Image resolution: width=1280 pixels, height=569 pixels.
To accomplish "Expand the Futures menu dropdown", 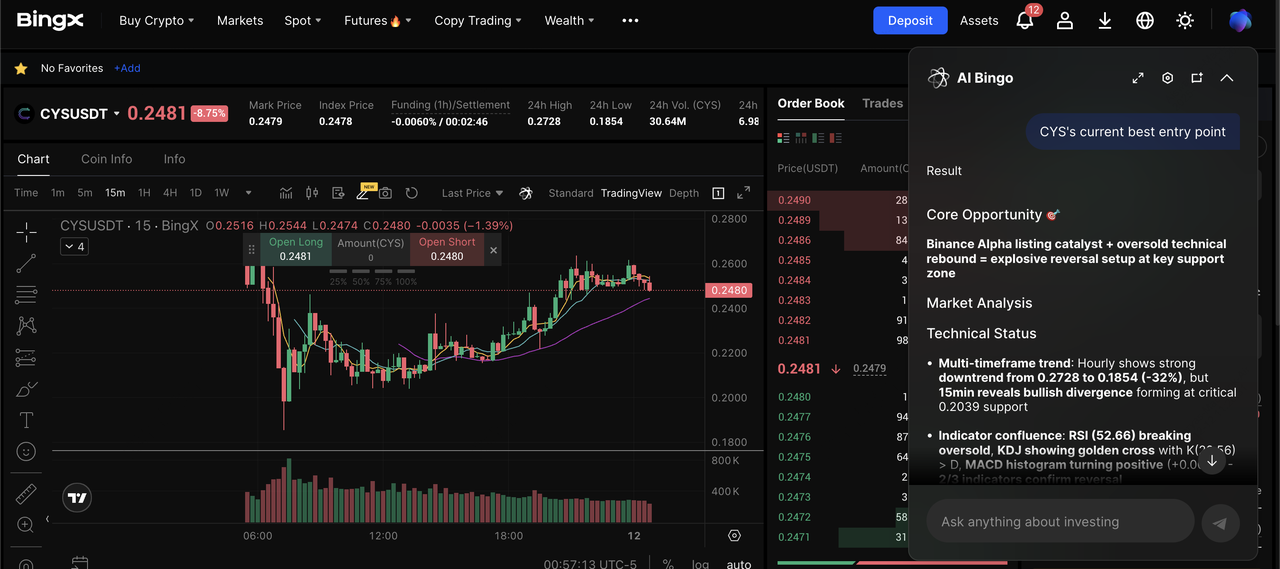I will pos(377,20).
